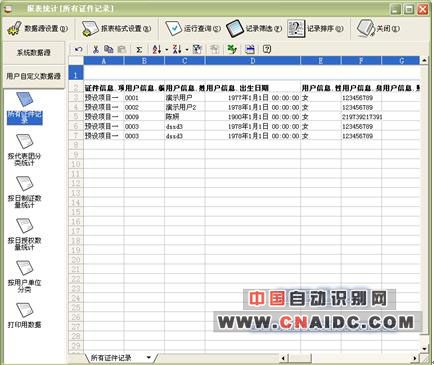Click the scissors cut icon
This screenshot has width=434, height=365.
click(96, 49)
